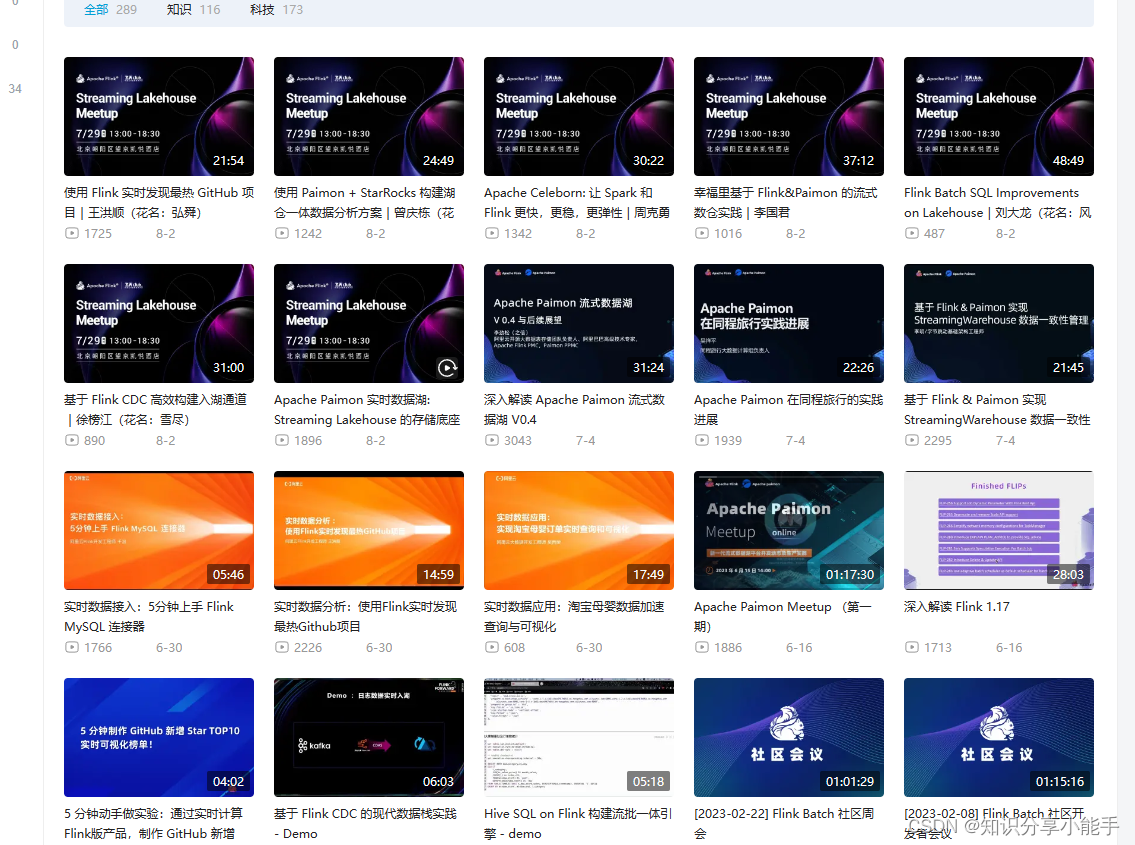Open title [2023-02-22] Flink Batch 社区周会
This screenshot has height=845, width=1135.
(x=784, y=824)
